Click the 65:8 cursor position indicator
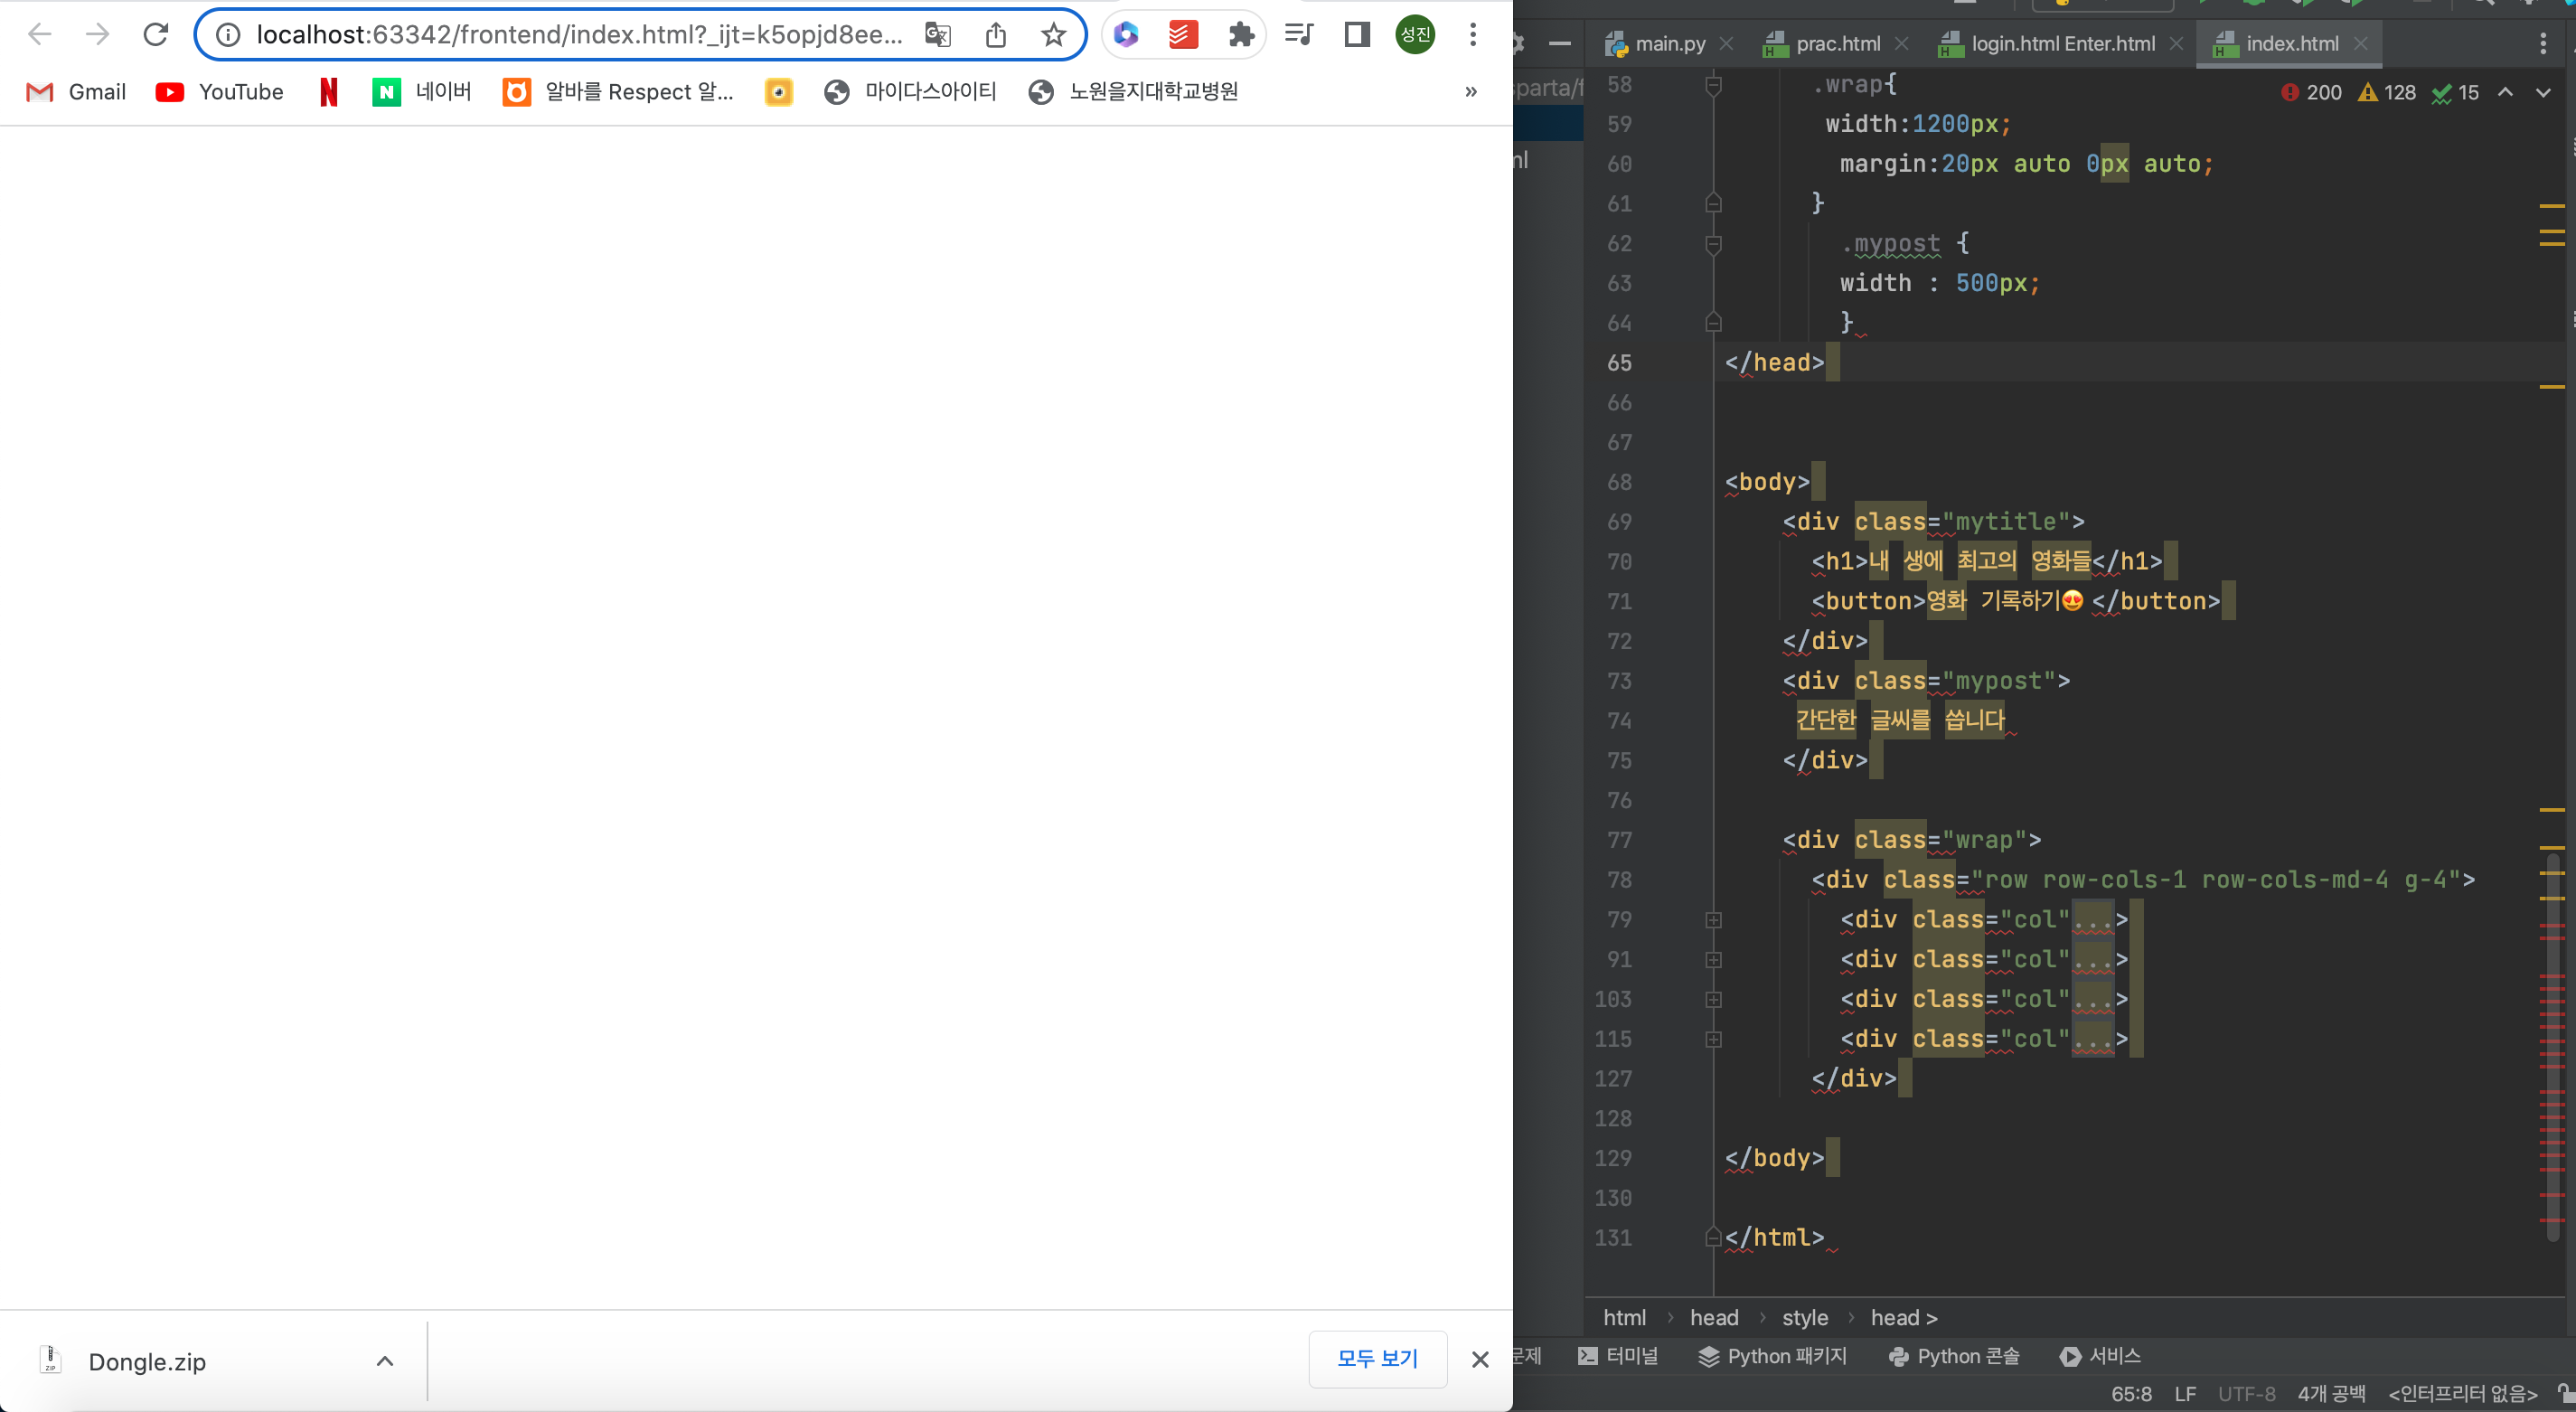The height and width of the screenshot is (1412, 2576). click(2131, 1394)
